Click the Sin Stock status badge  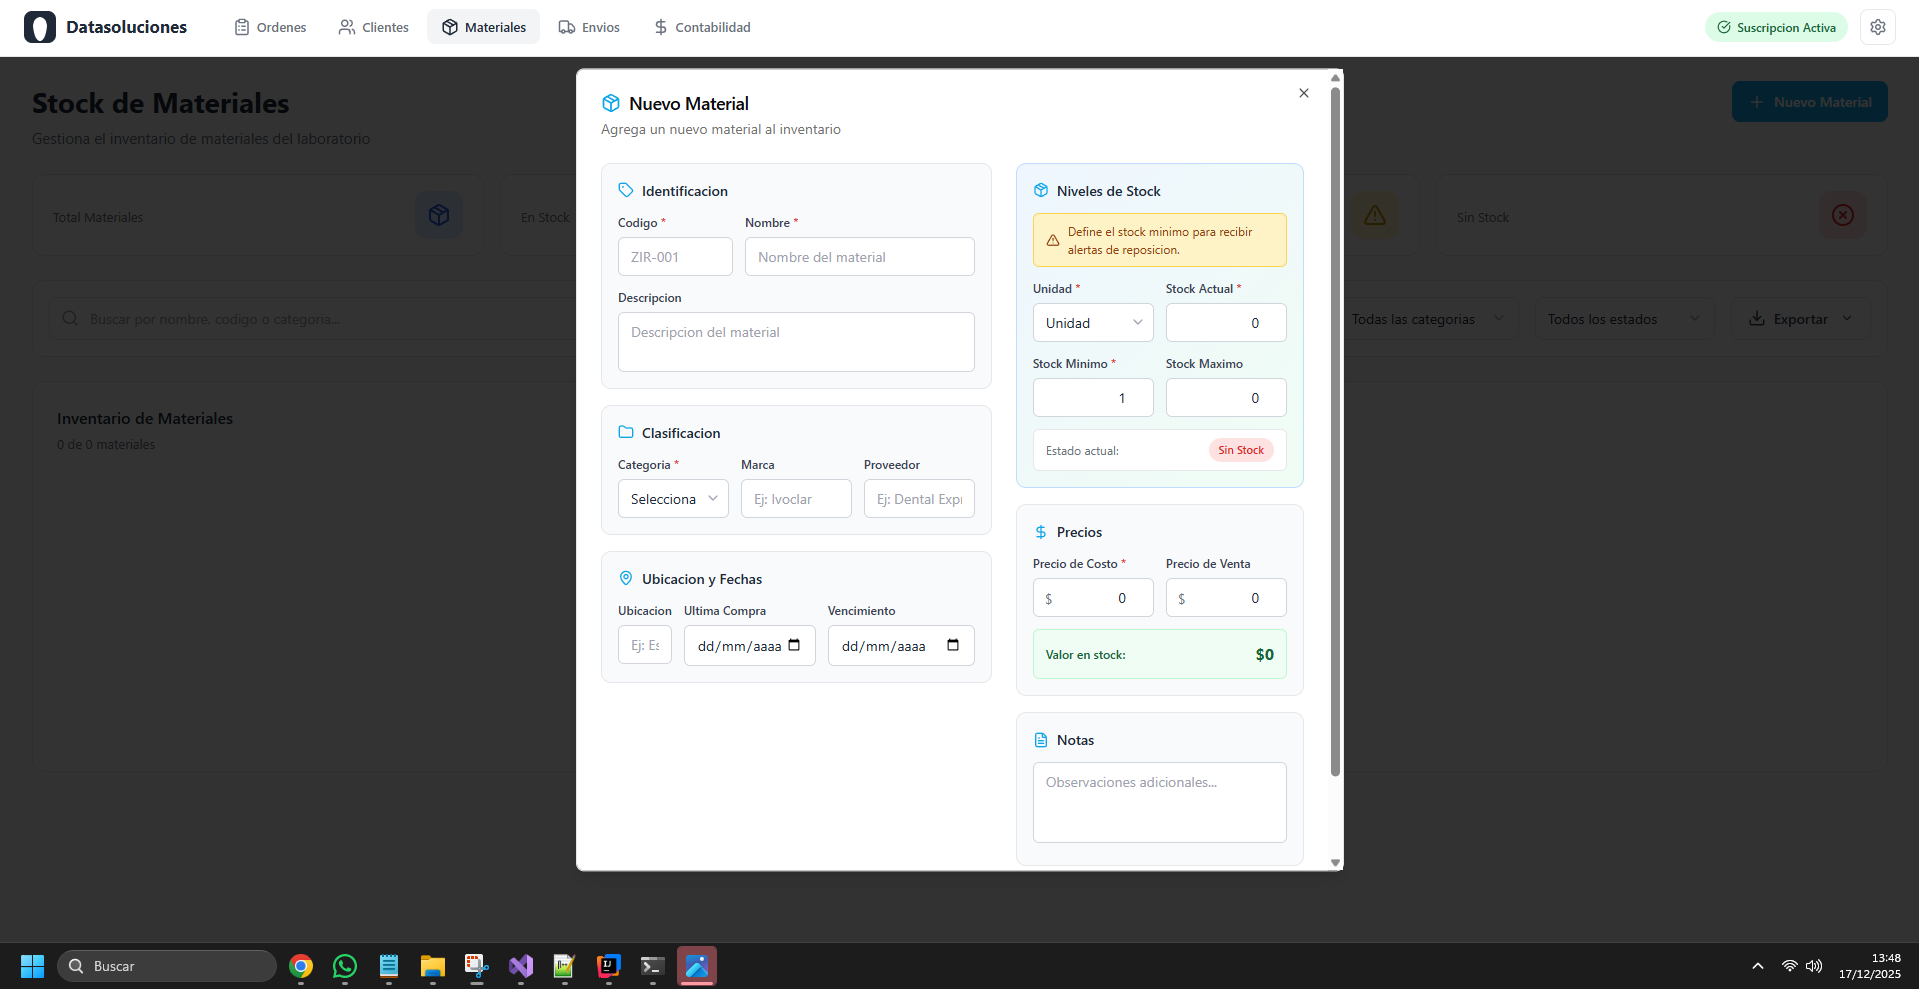click(1241, 450)
